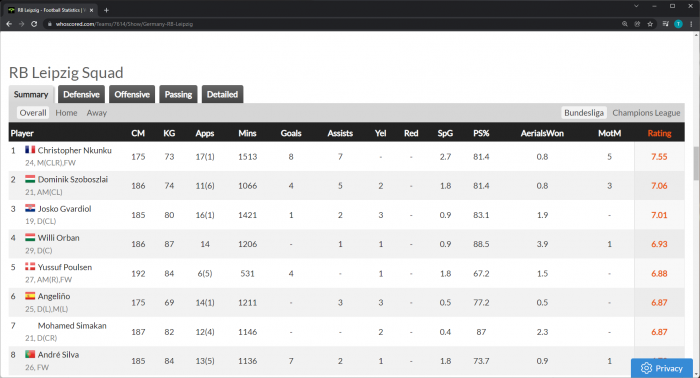Bookmark this page with the star icon
This screenshot has width=700, height=378.
(x=650, y=24)
